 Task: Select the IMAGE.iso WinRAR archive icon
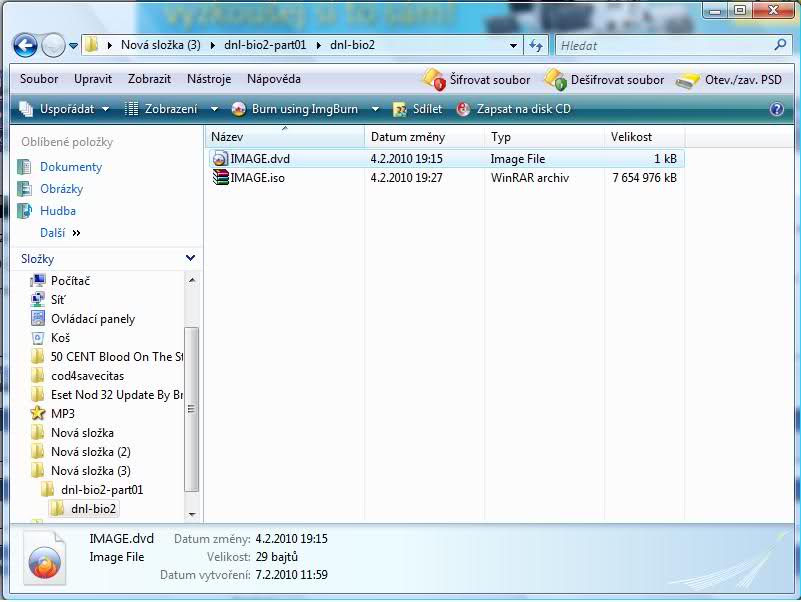pos(220,178)
